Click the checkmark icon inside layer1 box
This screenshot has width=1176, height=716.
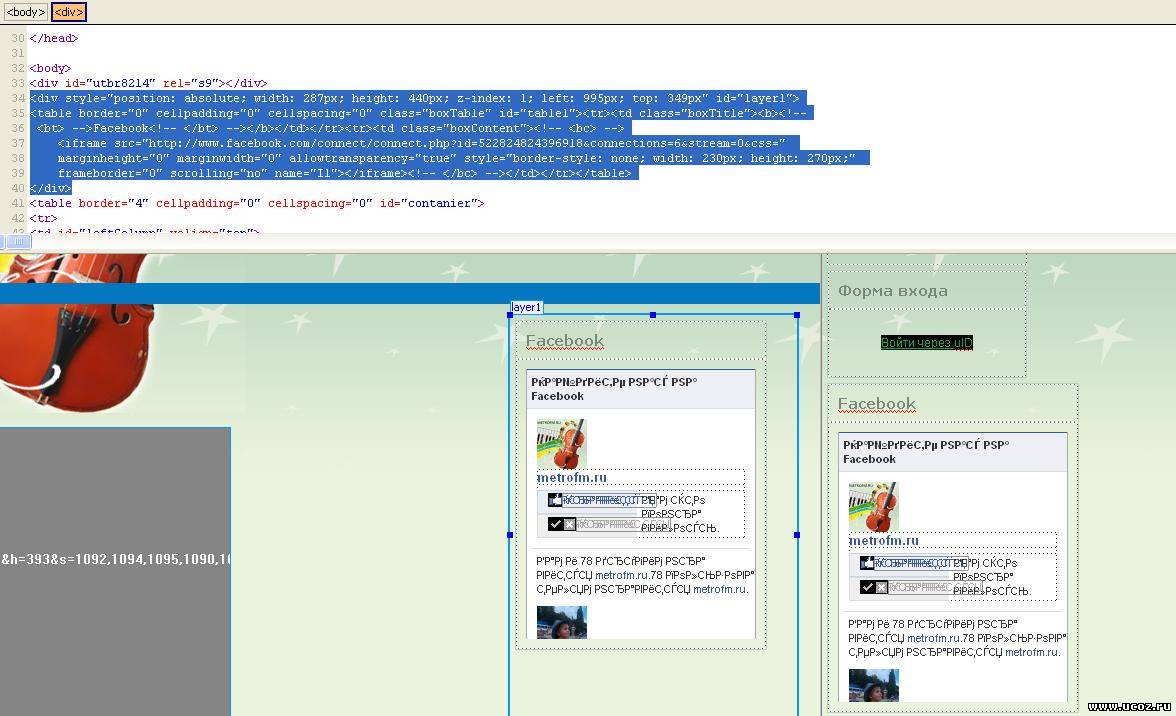coord(555,524)
